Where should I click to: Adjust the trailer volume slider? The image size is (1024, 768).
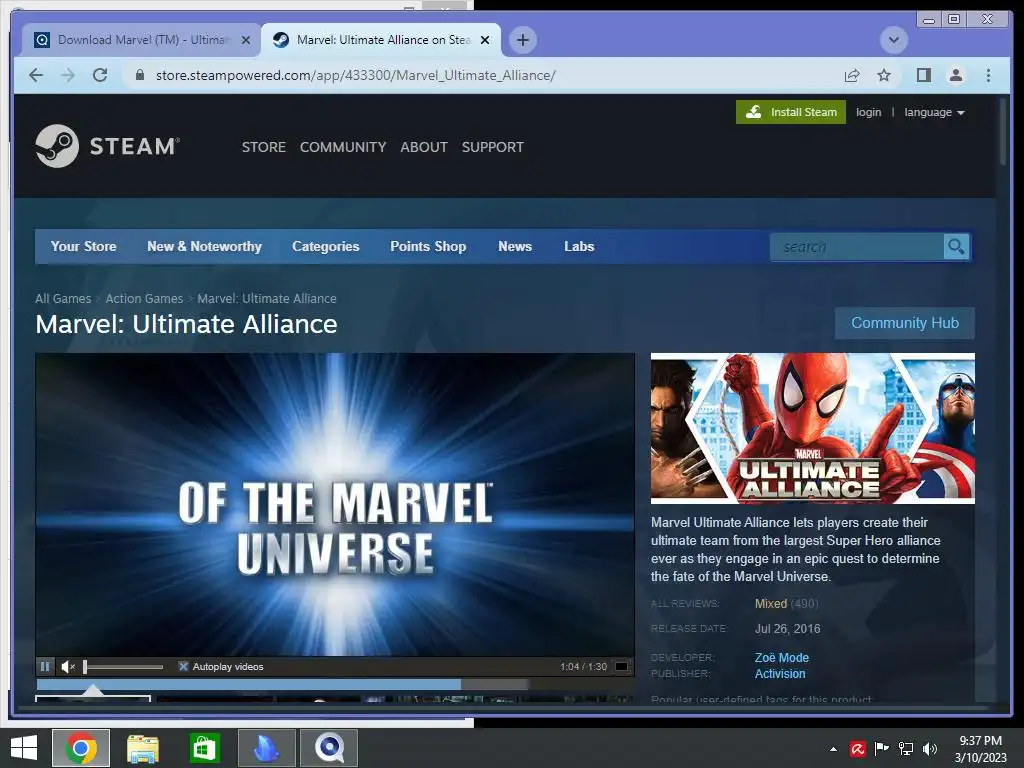[123, 667]
